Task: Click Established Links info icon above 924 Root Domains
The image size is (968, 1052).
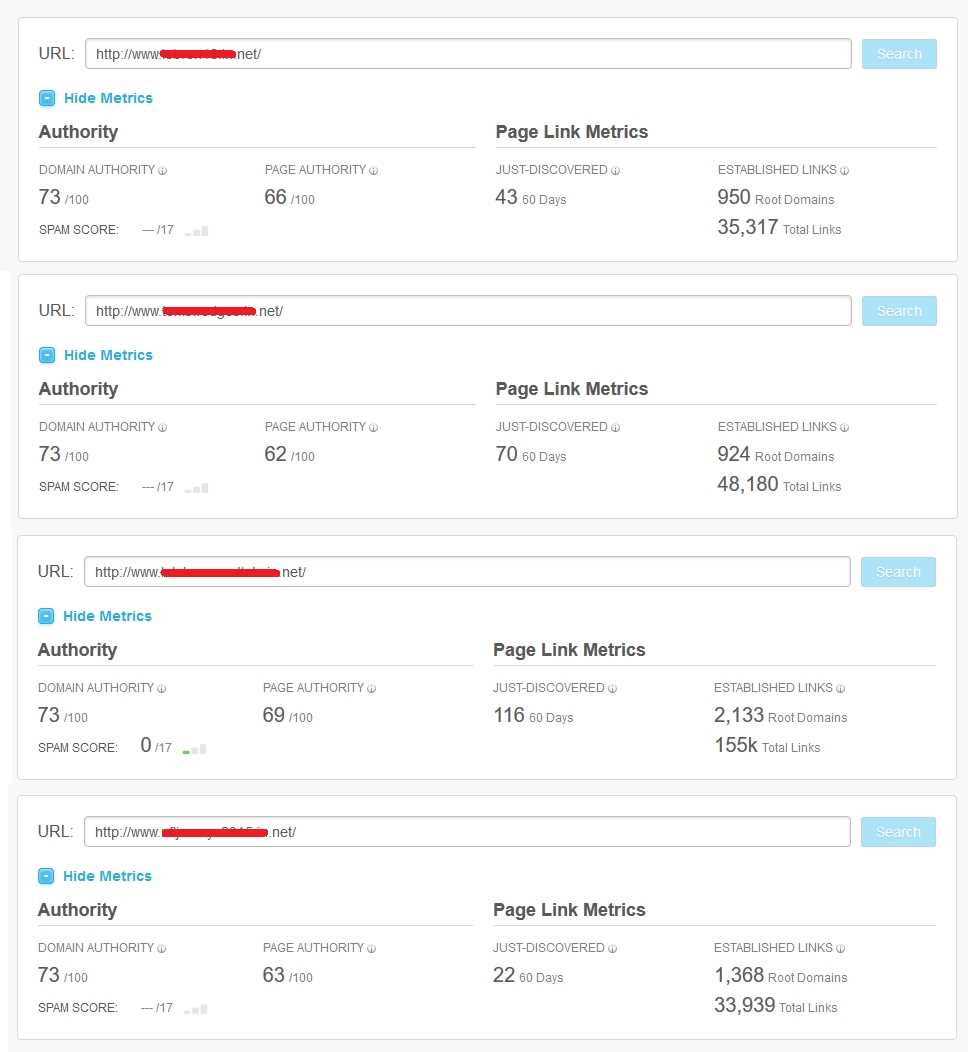Action: [844, 428]
